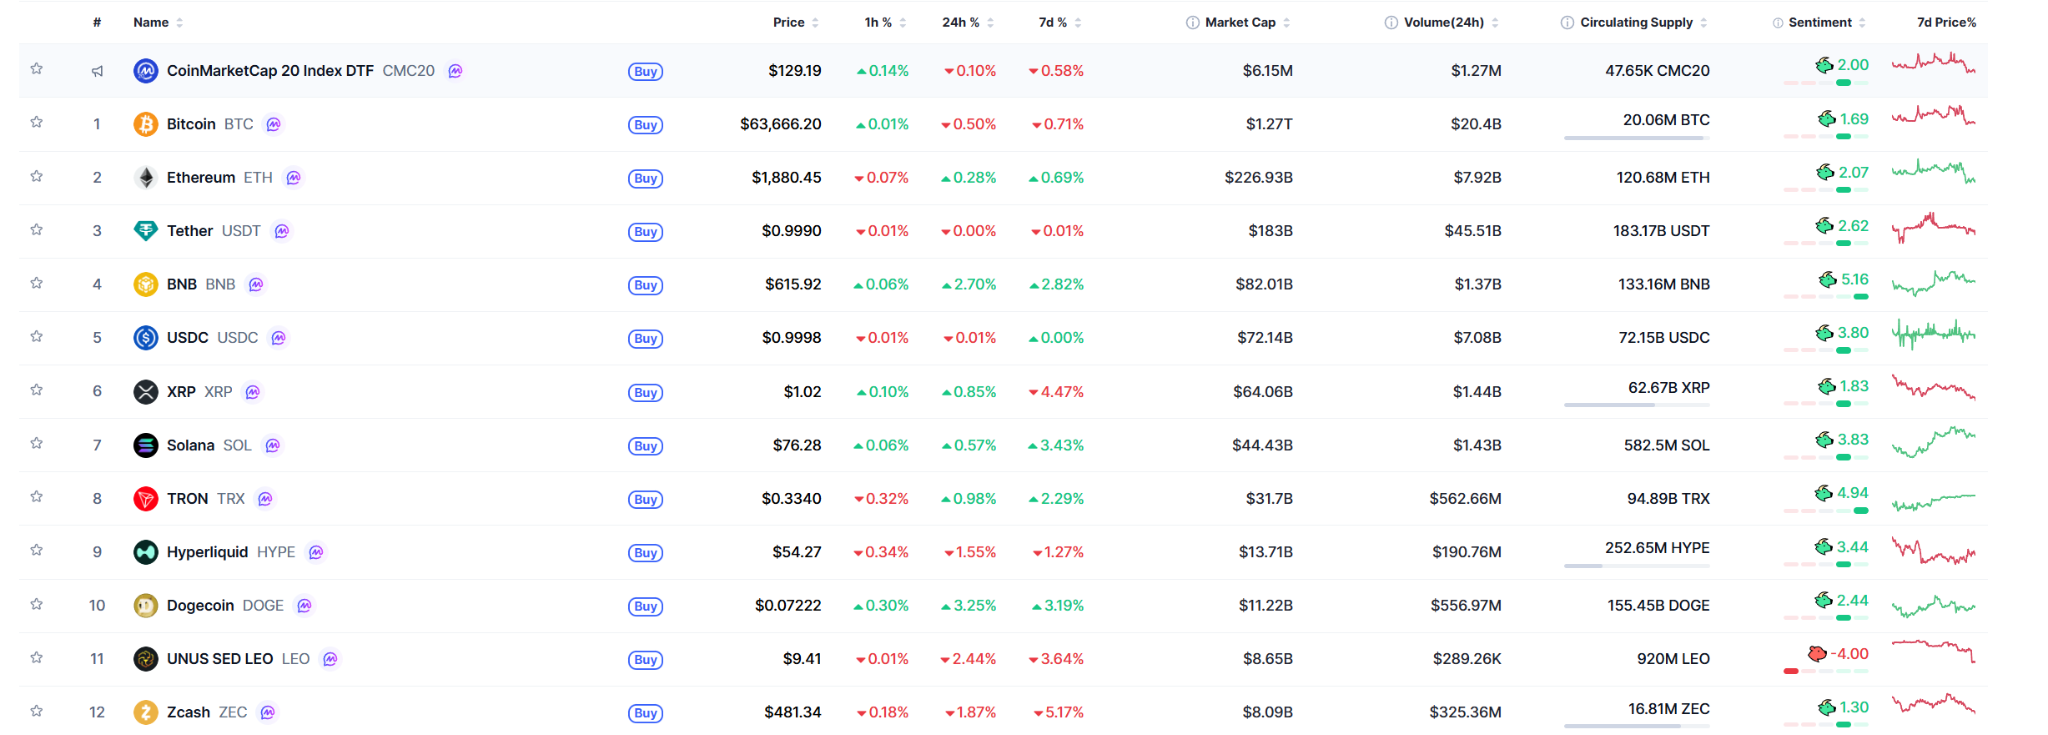Screen dimensions: 2048x735
Task: Toggle watchlist star for XRP
Action: coord(36,390)
